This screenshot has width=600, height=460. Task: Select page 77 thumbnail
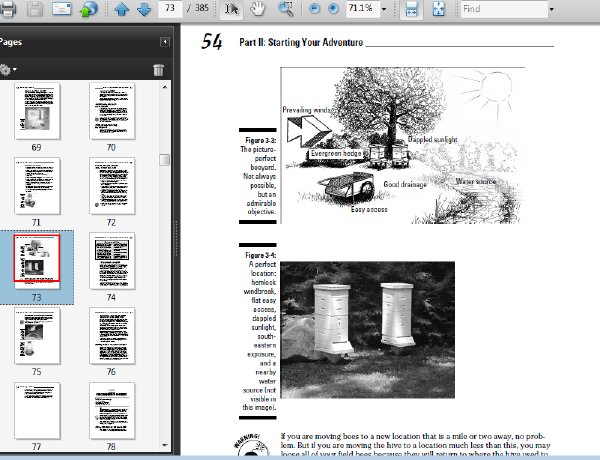[x=37, y=411]
